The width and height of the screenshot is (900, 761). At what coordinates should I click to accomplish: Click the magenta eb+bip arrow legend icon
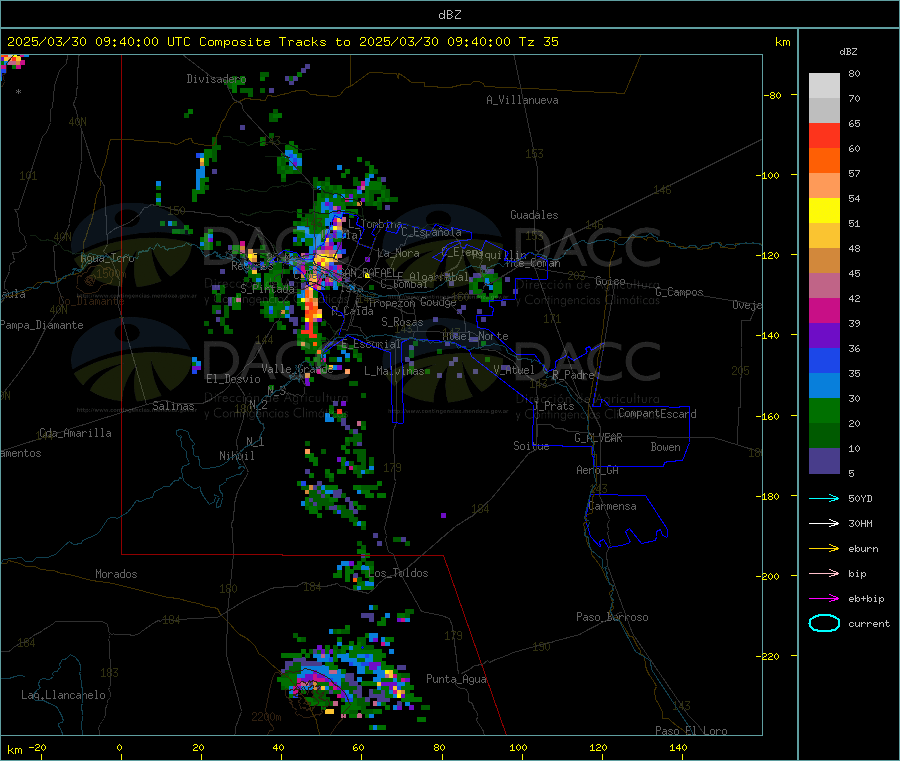point(824,598)
